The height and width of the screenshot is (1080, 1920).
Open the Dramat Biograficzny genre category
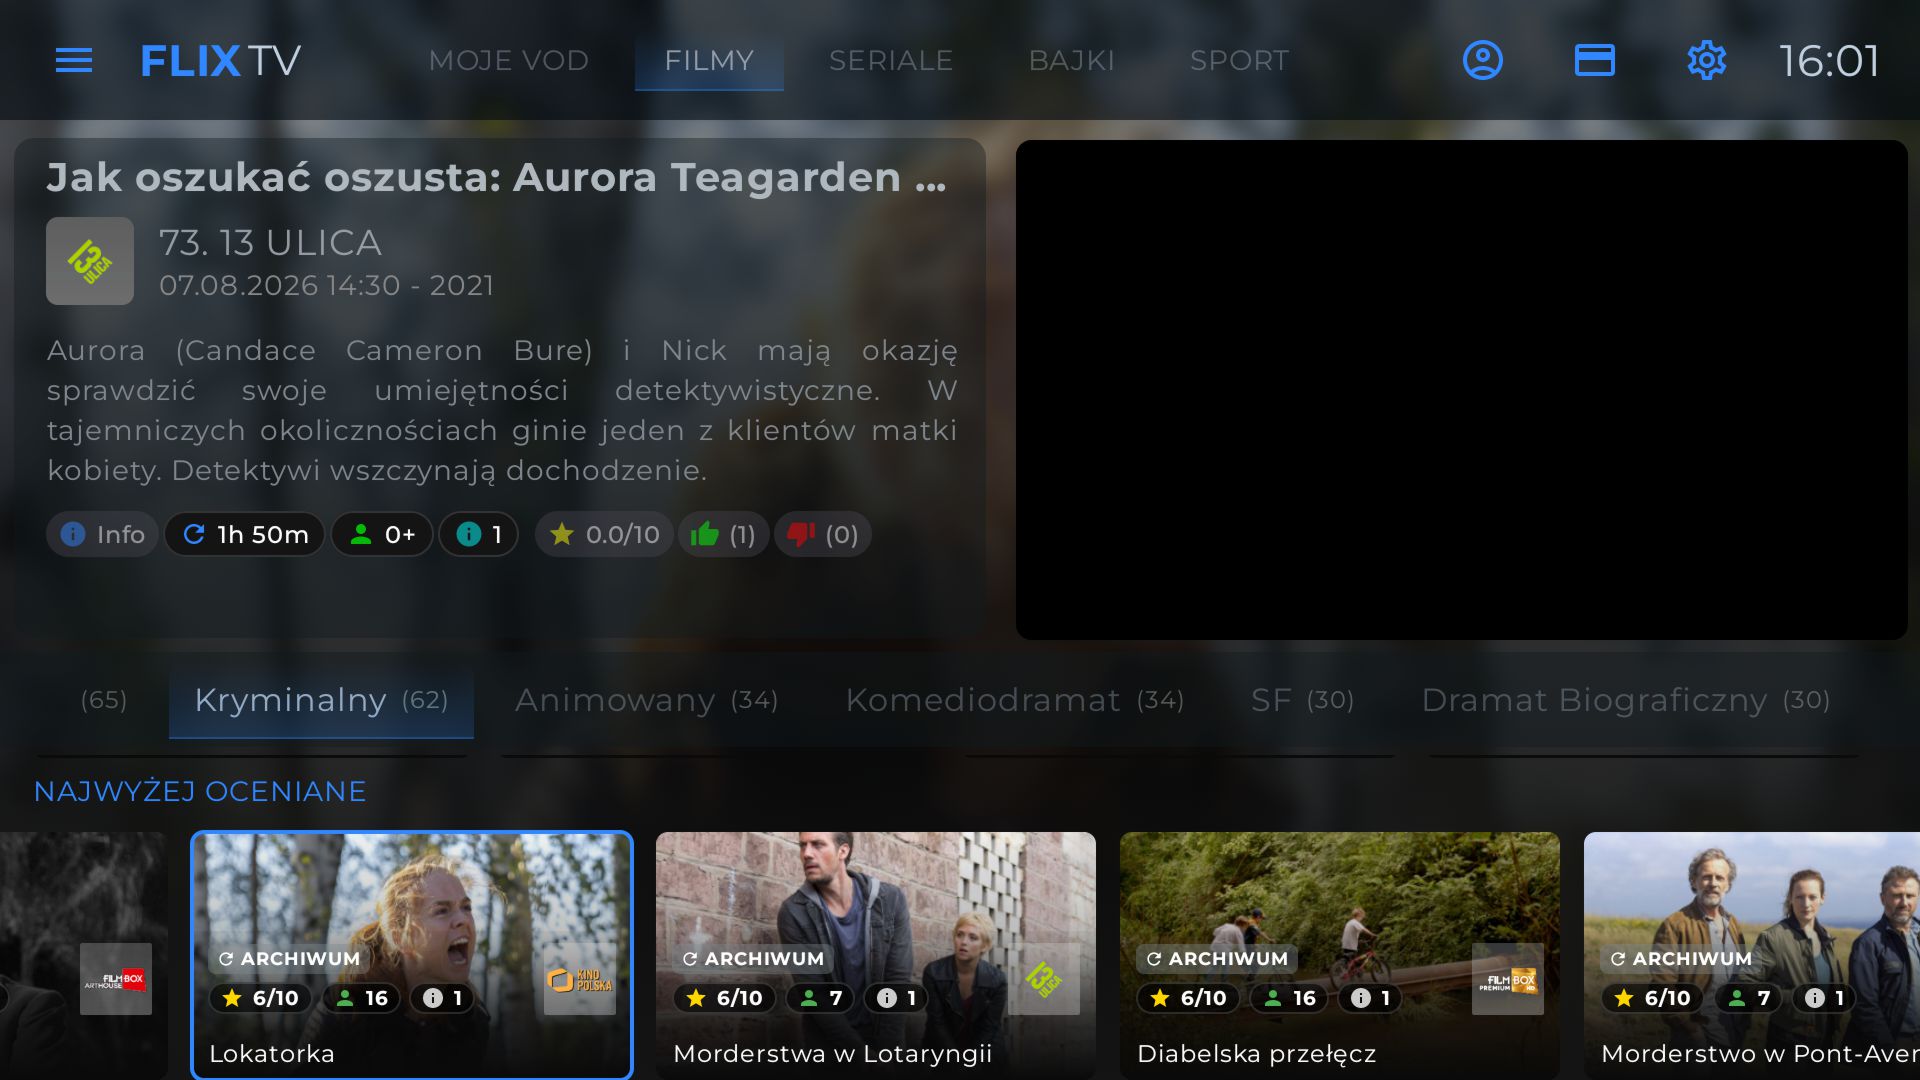coord(1626,701)
